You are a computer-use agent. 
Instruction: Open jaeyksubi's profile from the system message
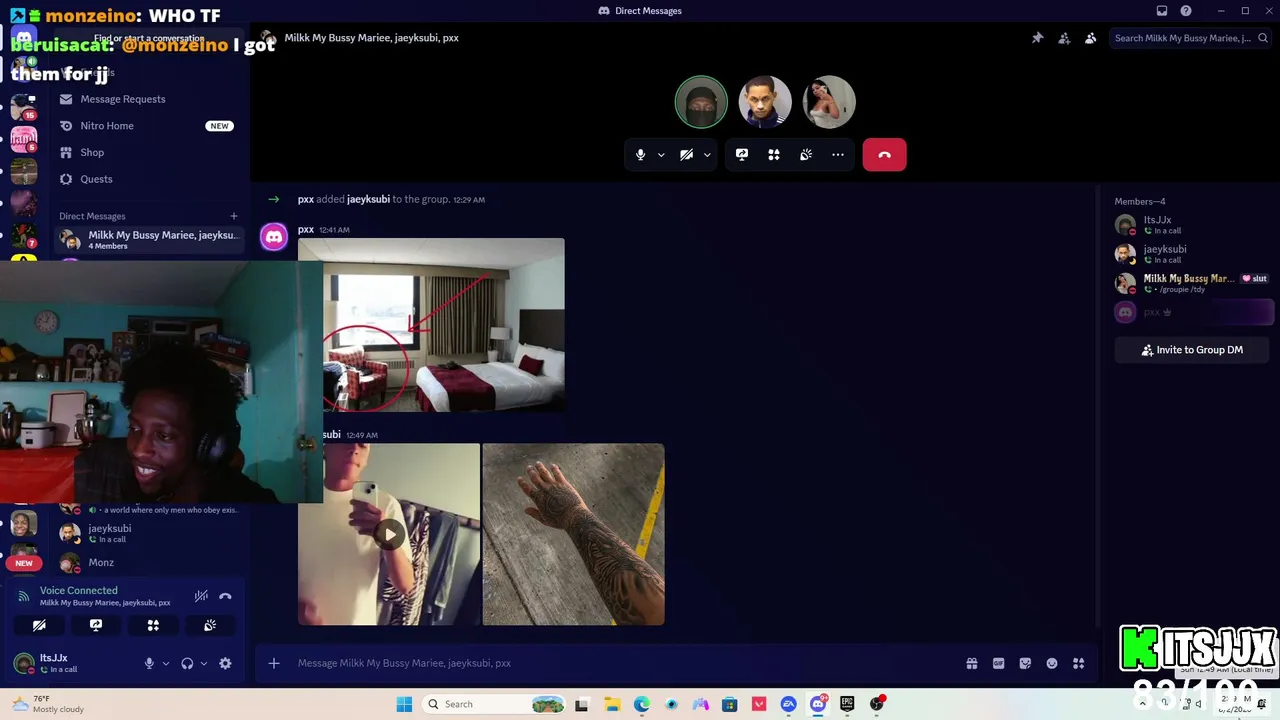pyautogui.click(x=368, y=199)
